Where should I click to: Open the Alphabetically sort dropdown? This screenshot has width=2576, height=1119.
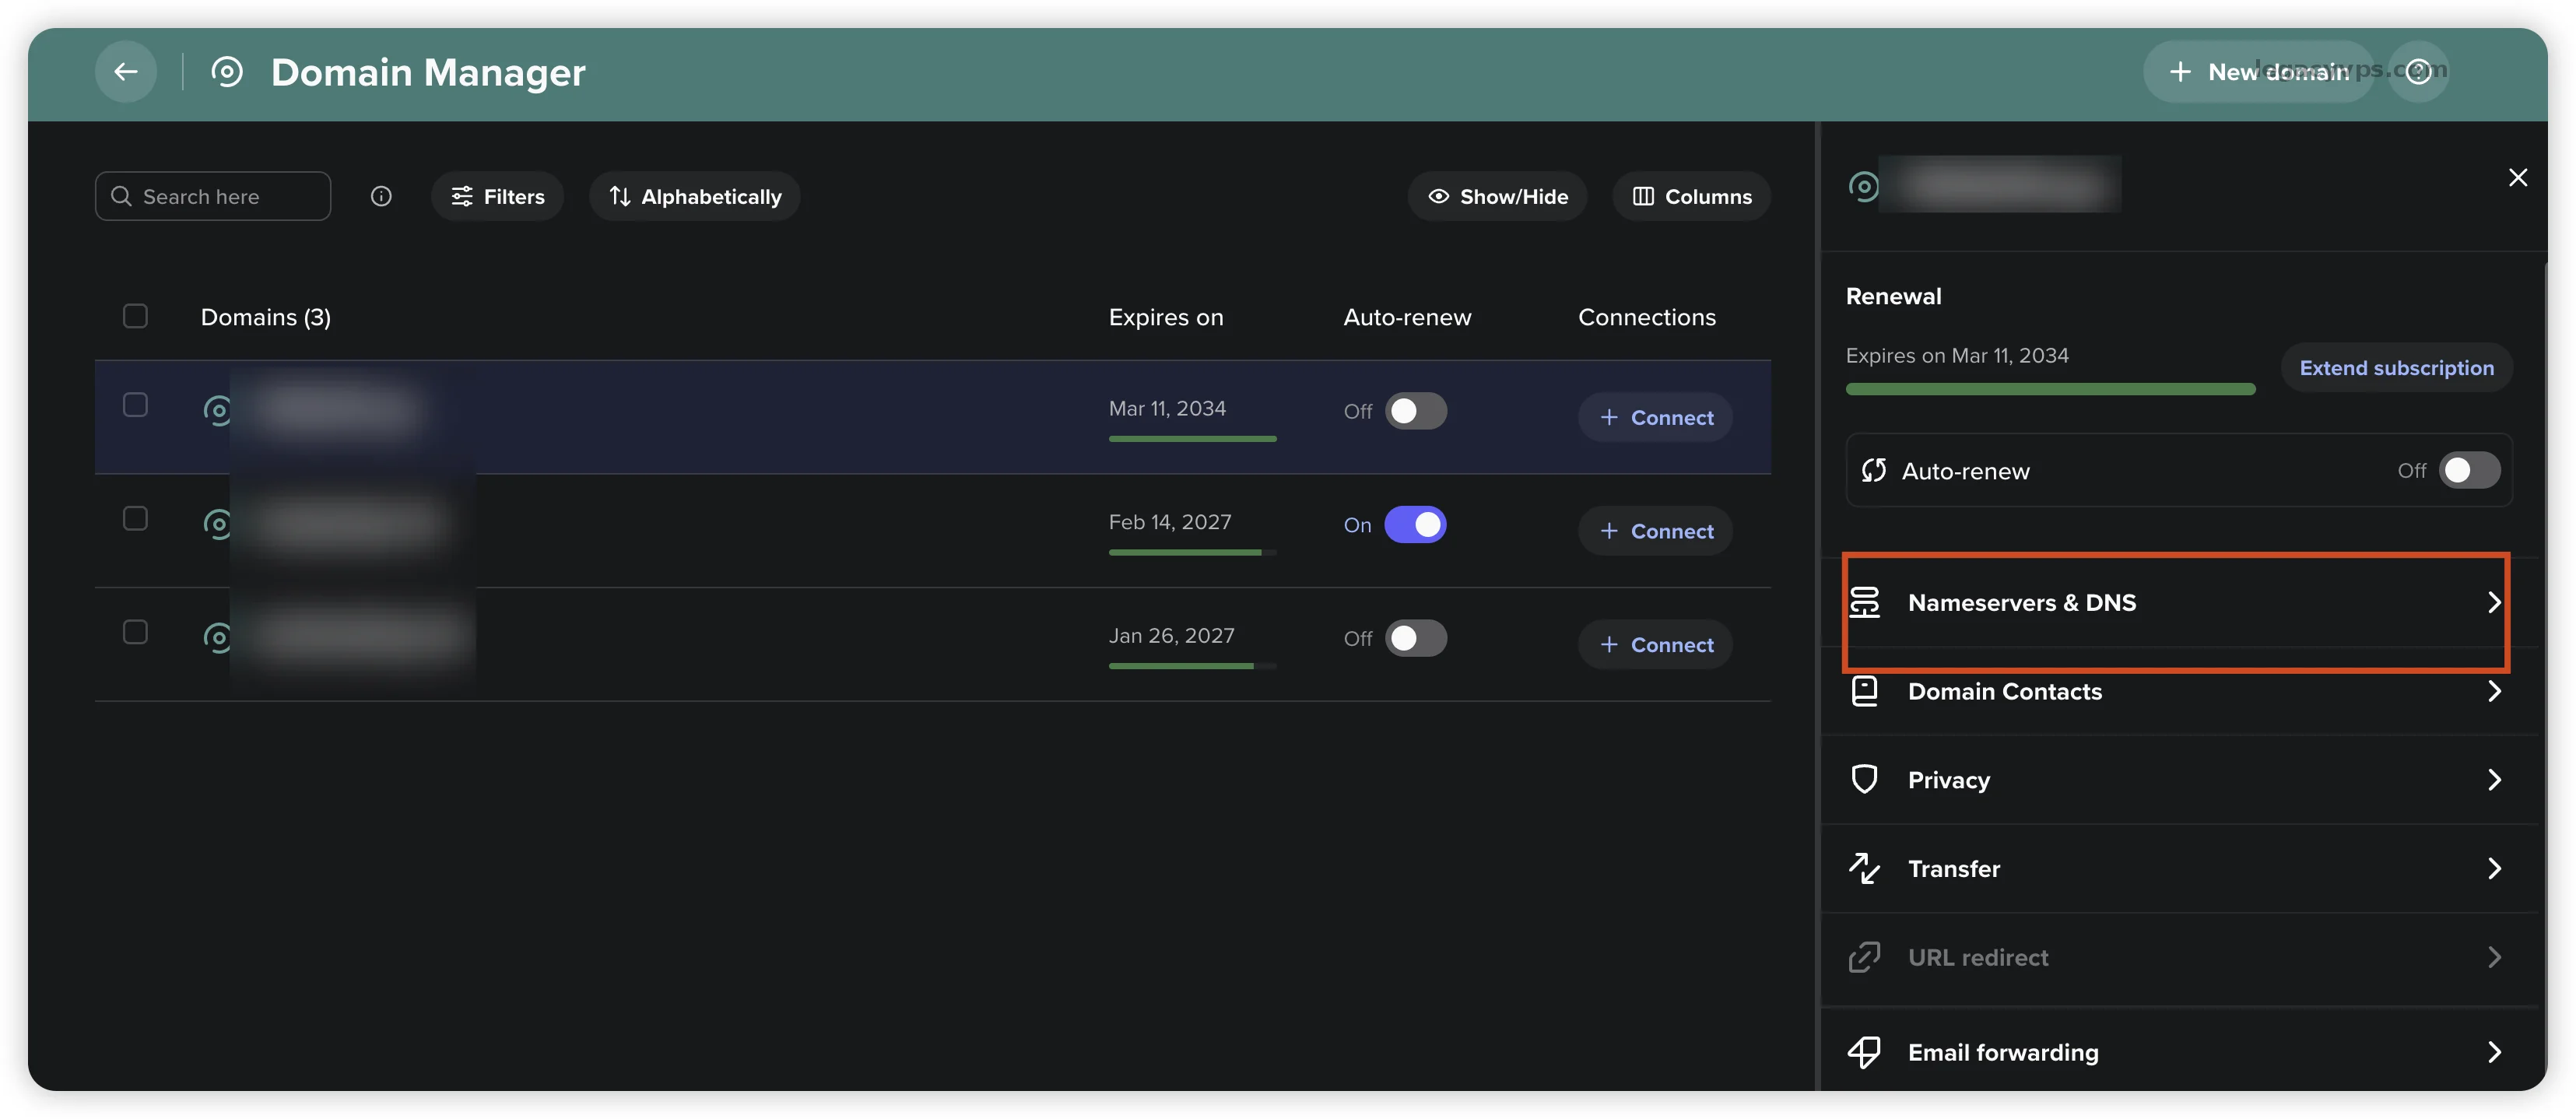[695, 196]
